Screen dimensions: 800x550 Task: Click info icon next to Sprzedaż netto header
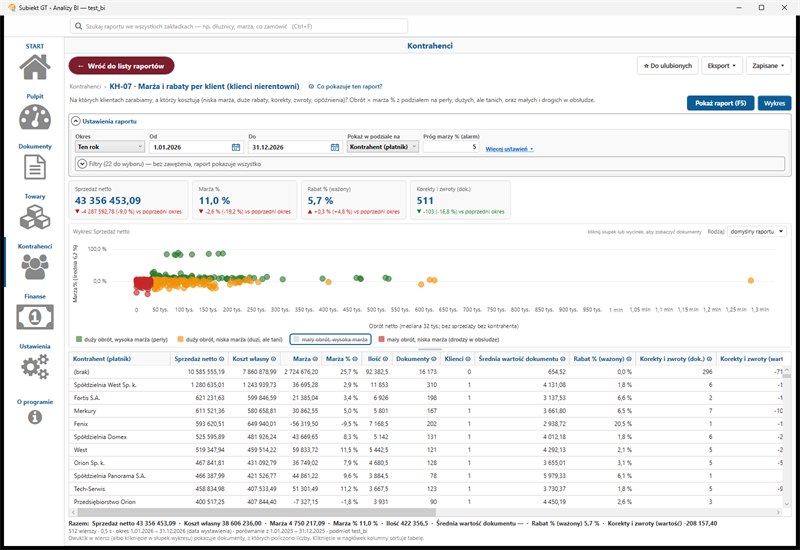click(221, 359)
